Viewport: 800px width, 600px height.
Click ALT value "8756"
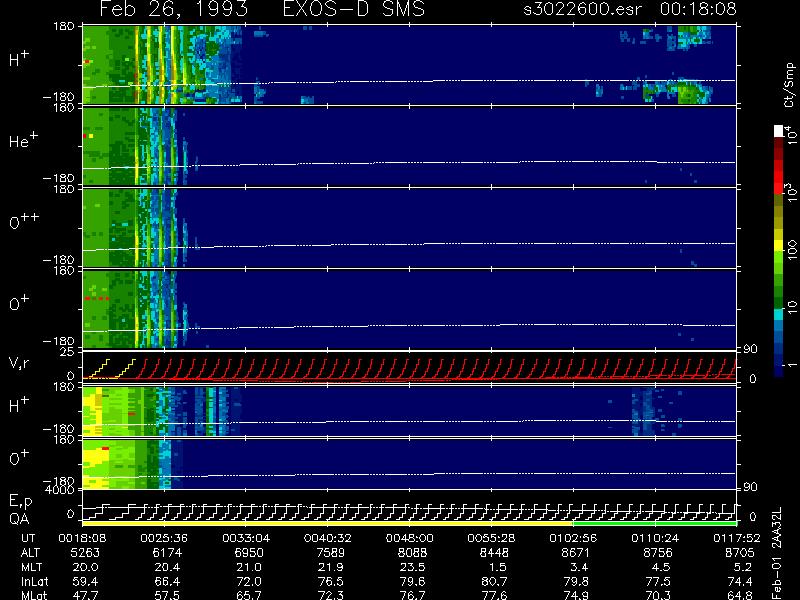tap(658, 553)
